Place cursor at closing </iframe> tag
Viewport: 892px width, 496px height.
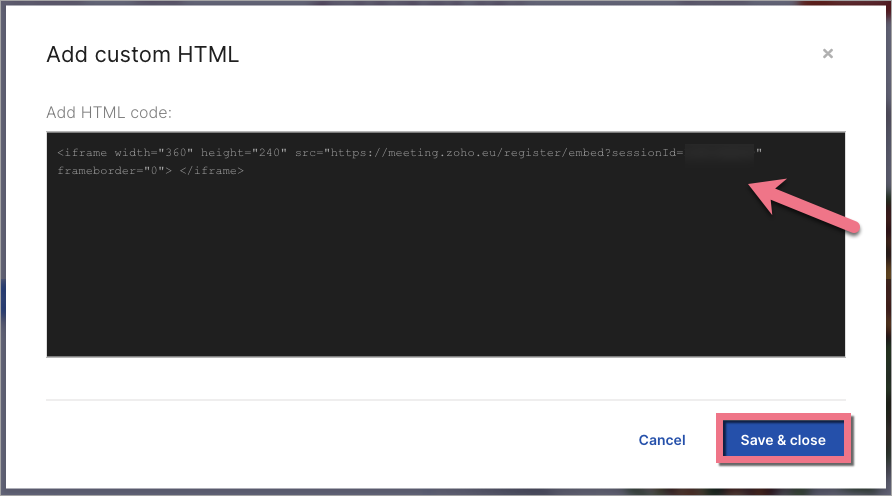(215, 171)
